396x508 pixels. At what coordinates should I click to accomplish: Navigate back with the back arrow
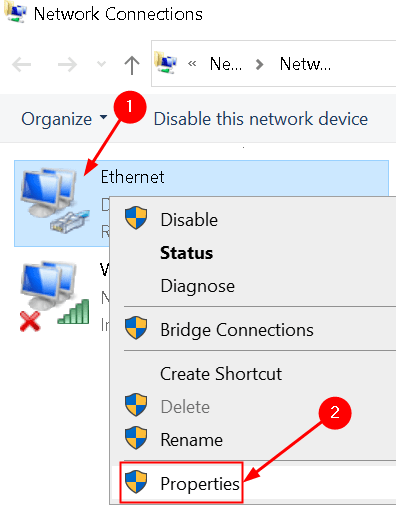[x=22, y=64]
